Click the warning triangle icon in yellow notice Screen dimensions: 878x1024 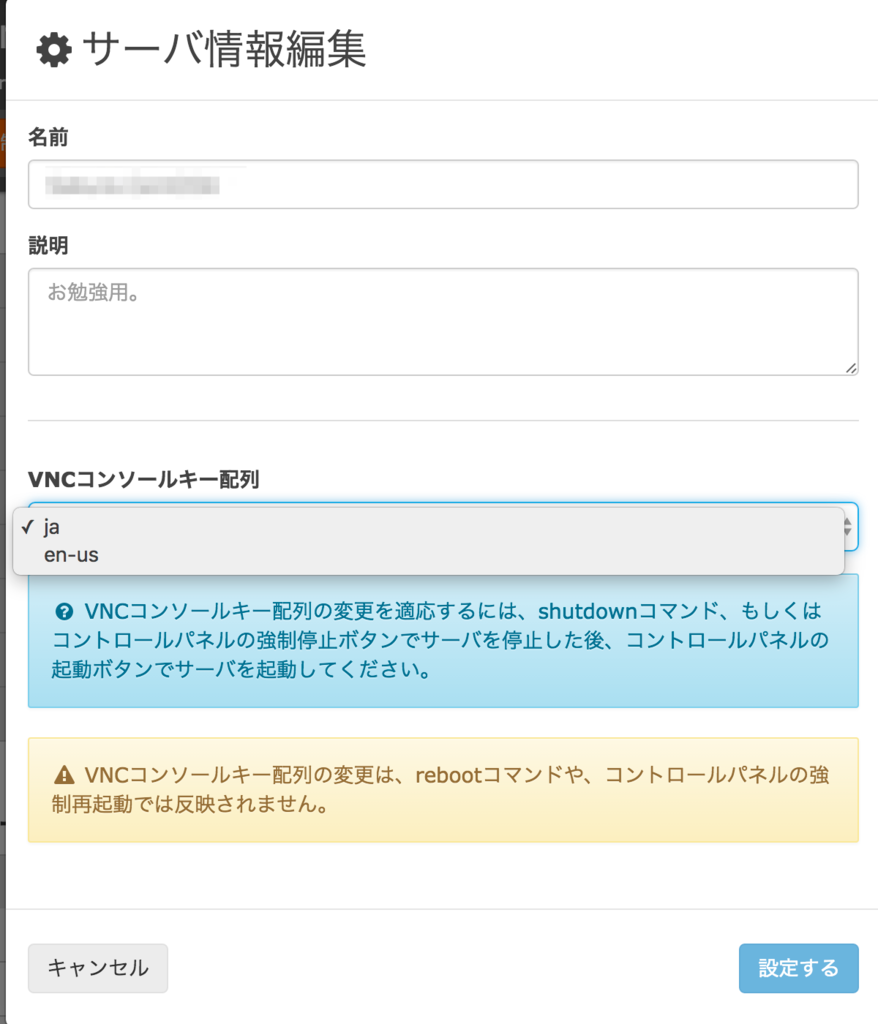coord(64,775)
